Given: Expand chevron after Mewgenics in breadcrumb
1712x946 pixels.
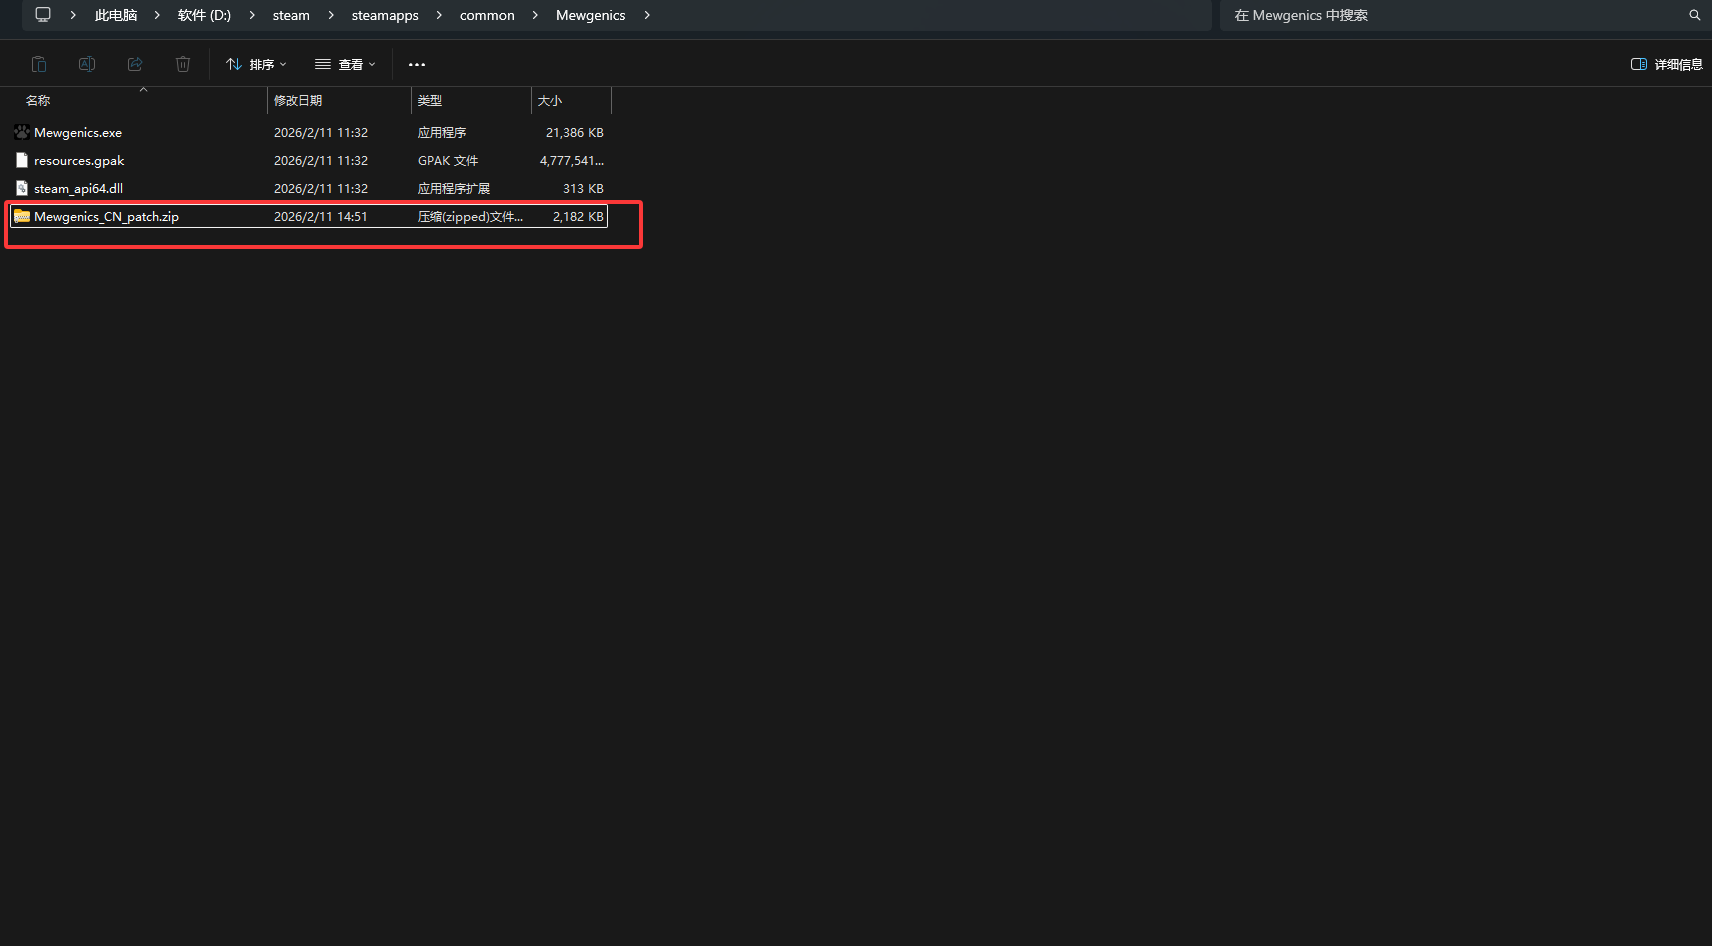Looking at the screenshot, I should coord(647,15).
